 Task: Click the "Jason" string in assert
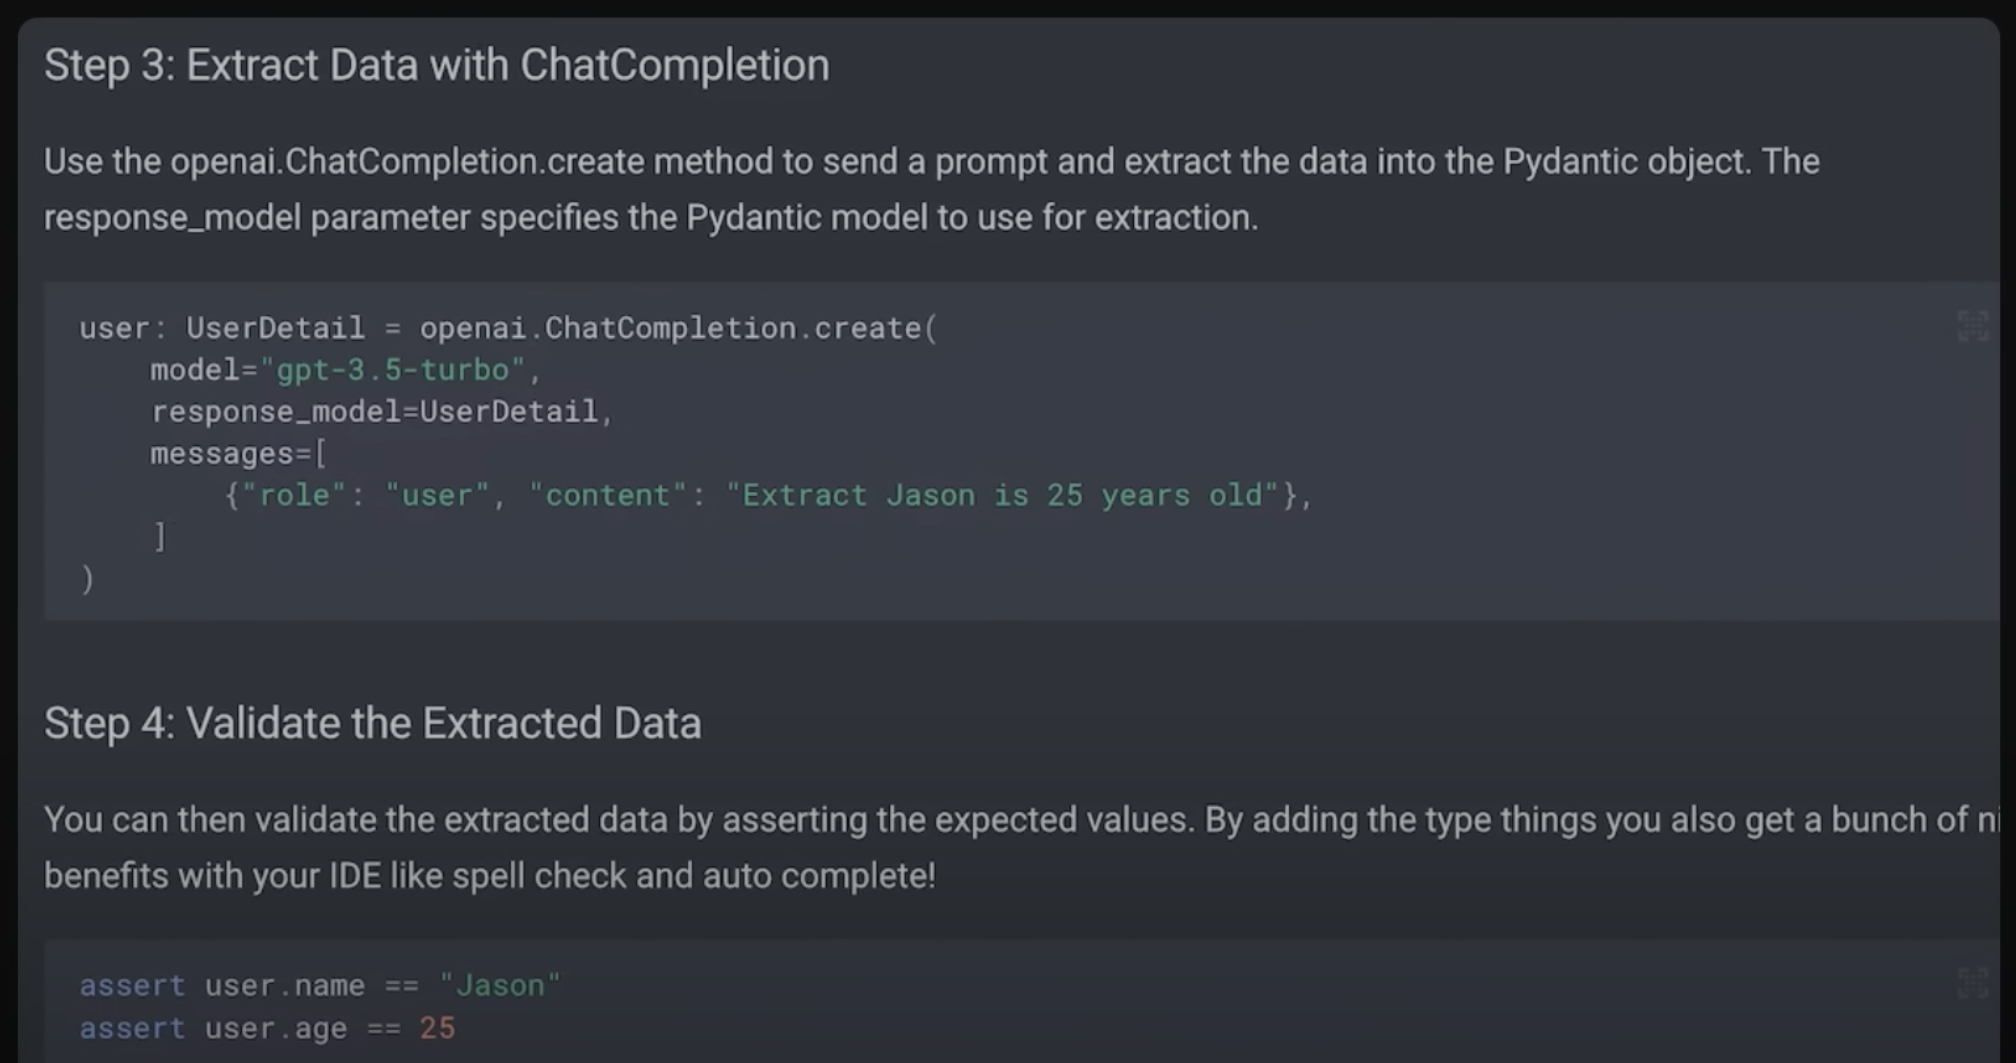500,985
